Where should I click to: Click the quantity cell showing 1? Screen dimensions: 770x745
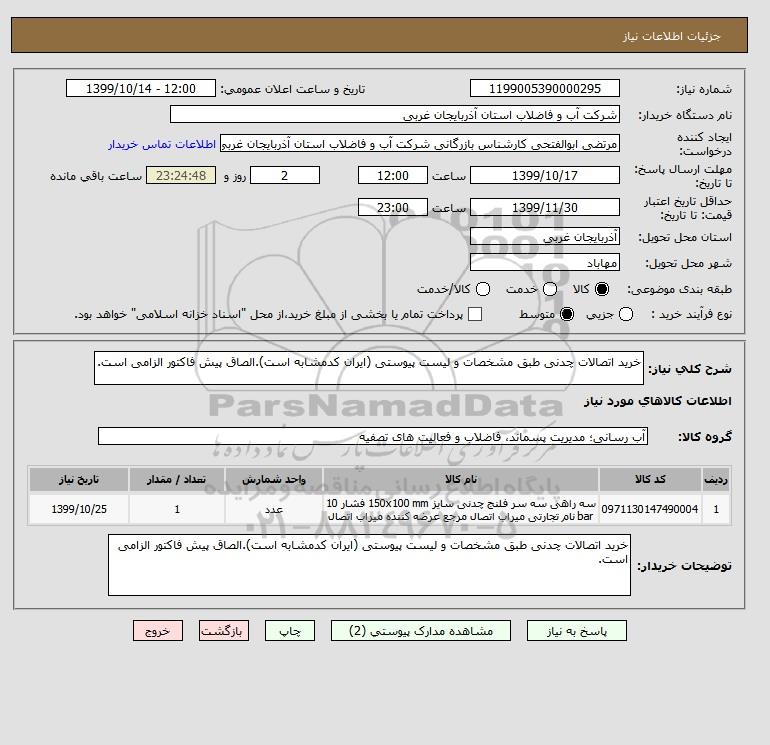point(177,509)
